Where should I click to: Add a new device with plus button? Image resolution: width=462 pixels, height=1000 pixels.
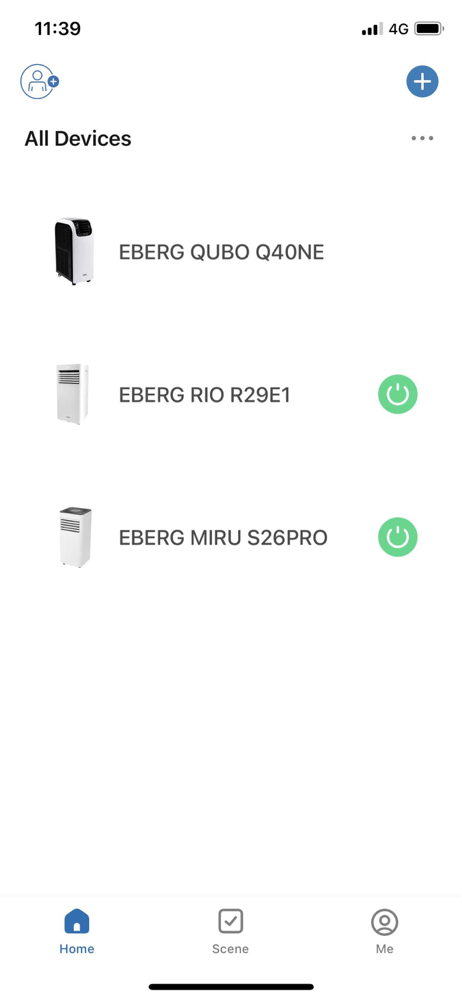pos(422,82)
